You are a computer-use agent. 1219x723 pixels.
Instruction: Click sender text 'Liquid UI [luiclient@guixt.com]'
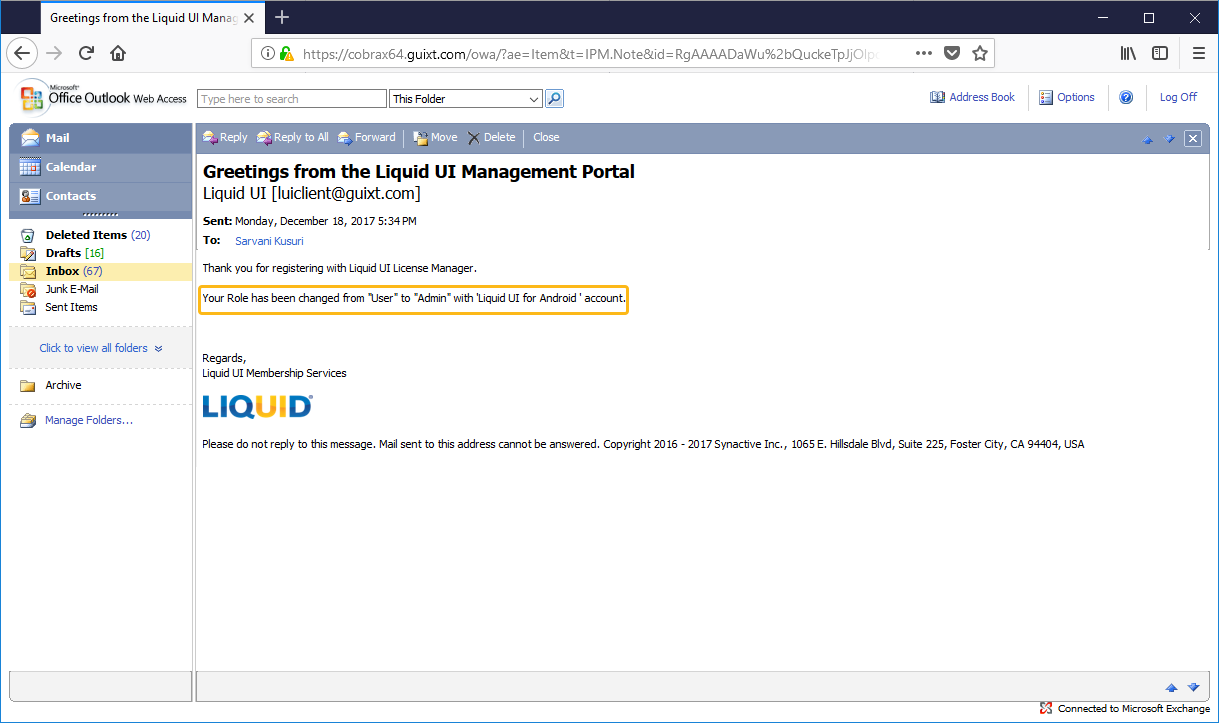(312, 193)
